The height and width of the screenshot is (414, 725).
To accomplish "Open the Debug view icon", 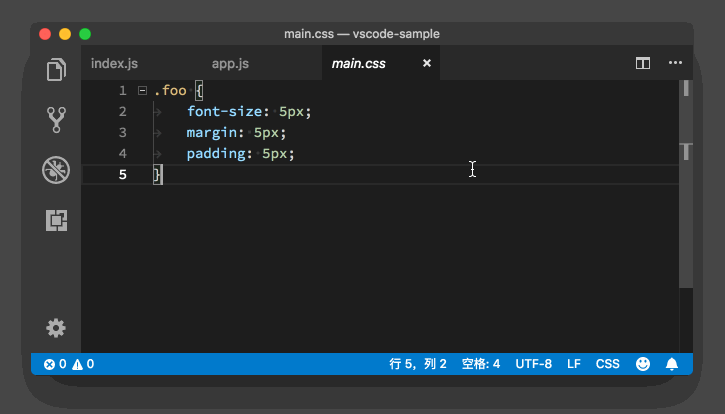I will click(57, 170).
